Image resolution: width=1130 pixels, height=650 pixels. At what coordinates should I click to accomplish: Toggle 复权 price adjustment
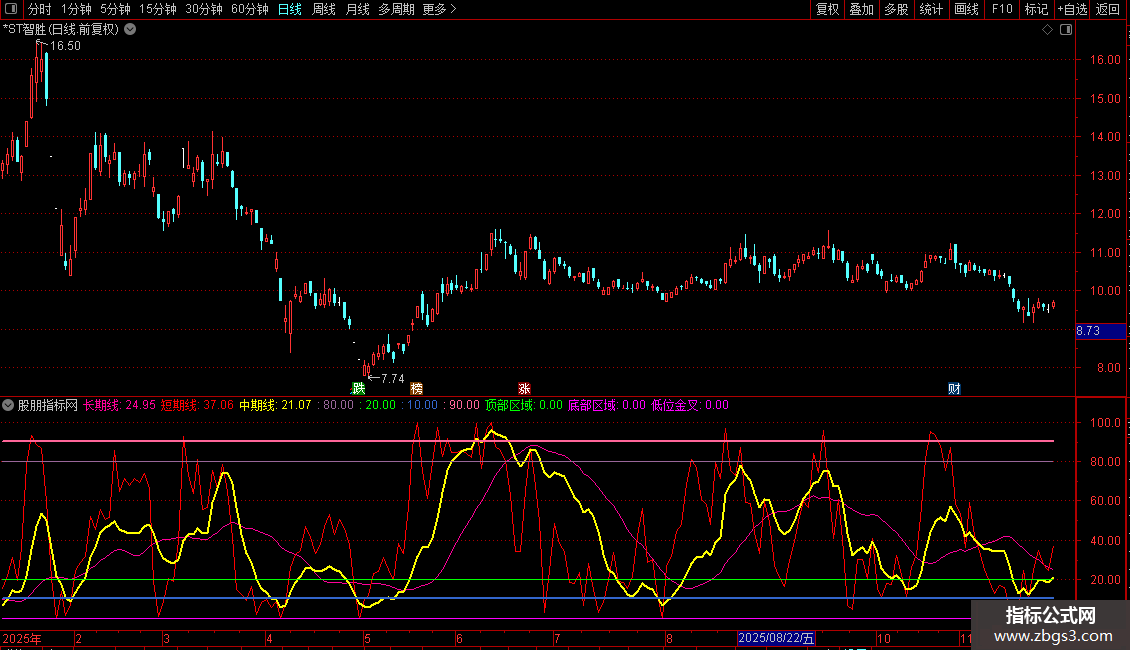(827, 9)
